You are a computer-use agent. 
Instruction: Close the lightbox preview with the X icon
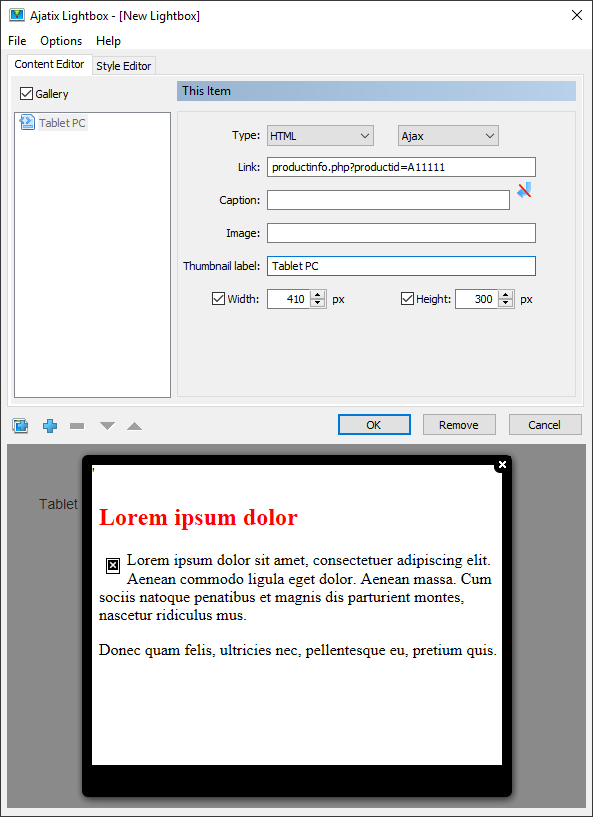[x=502, y=464]
